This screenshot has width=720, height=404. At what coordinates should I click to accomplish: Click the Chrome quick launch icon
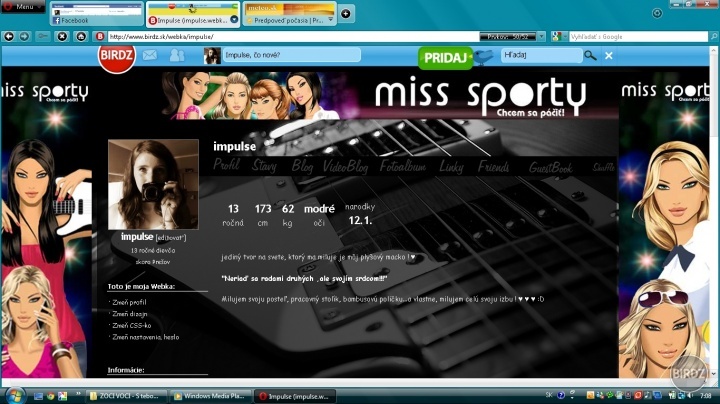pos(51,396)
